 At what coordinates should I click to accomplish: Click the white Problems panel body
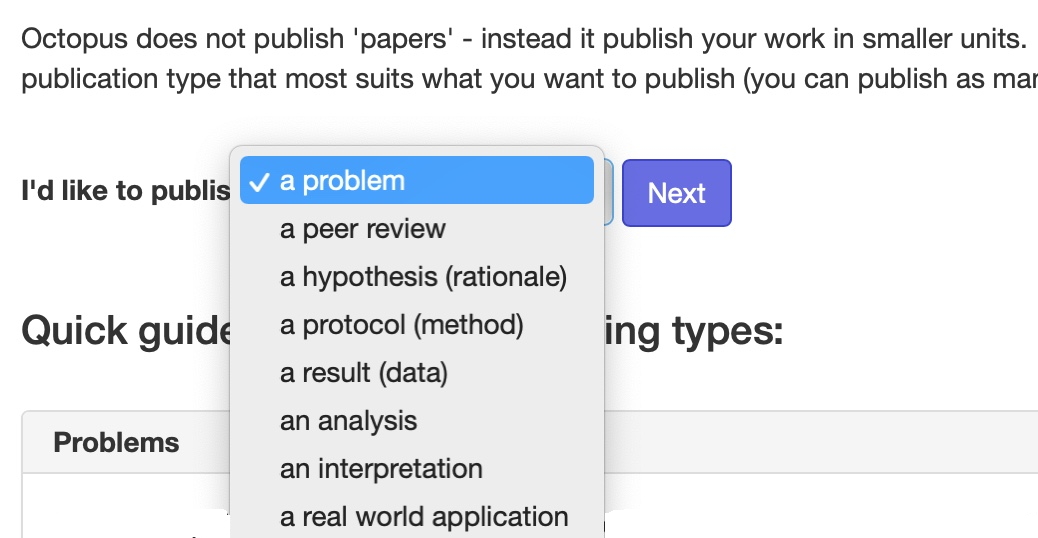click(x=120, y=510)
